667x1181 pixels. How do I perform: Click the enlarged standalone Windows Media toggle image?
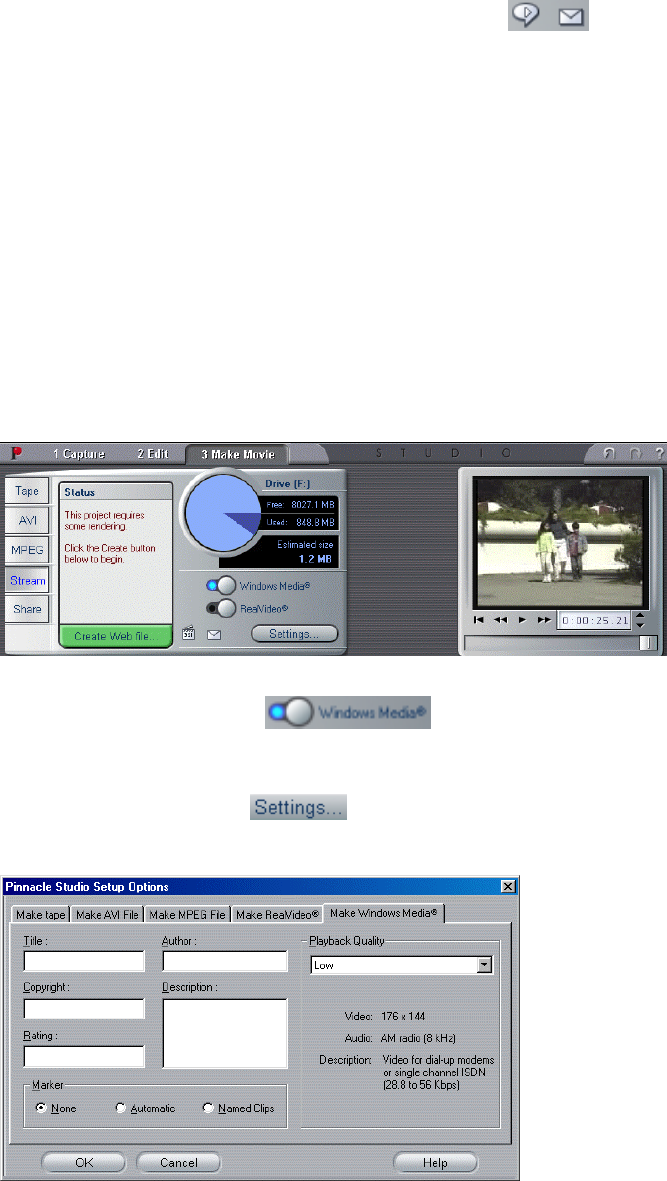(348, 712)
